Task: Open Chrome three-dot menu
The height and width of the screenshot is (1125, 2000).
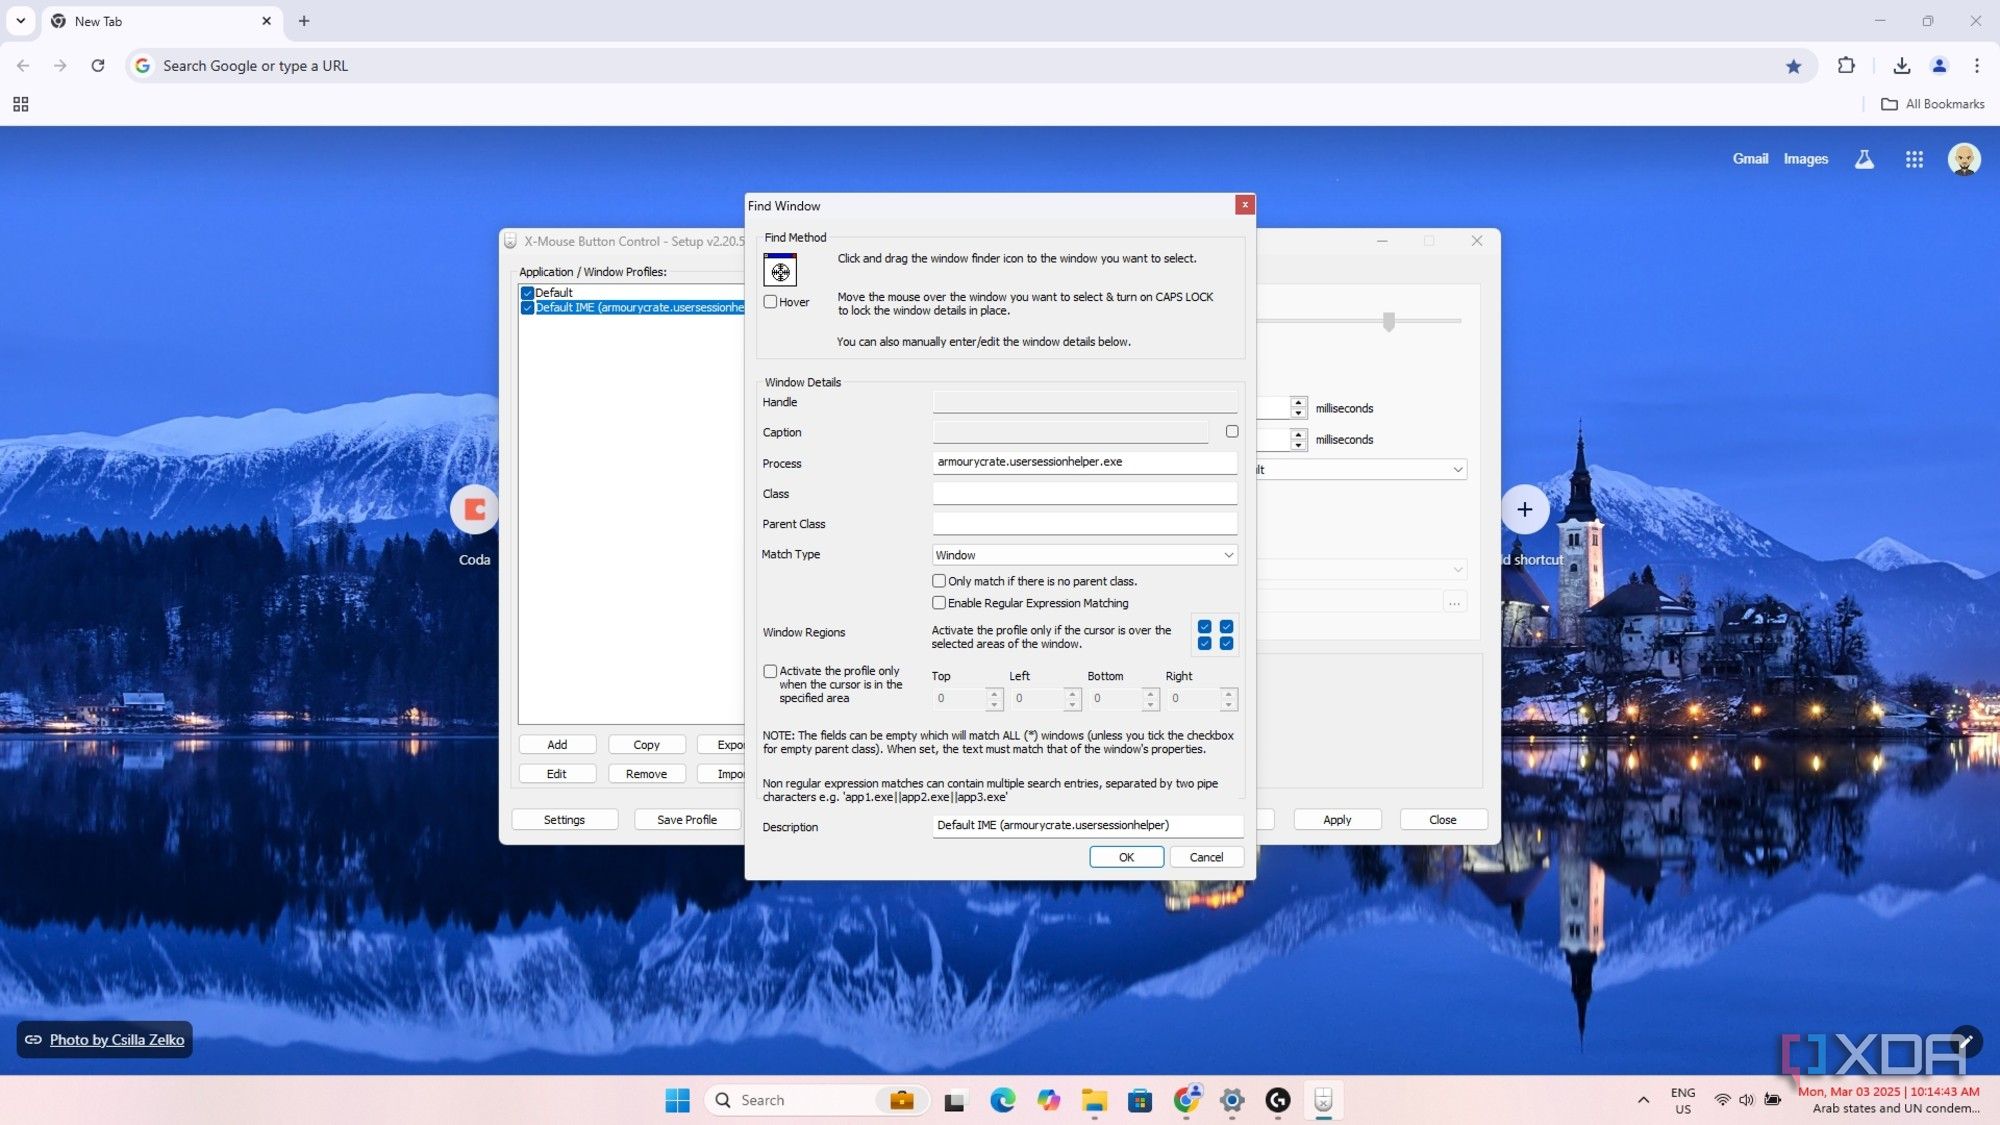Action: [x=1977, y=66]
